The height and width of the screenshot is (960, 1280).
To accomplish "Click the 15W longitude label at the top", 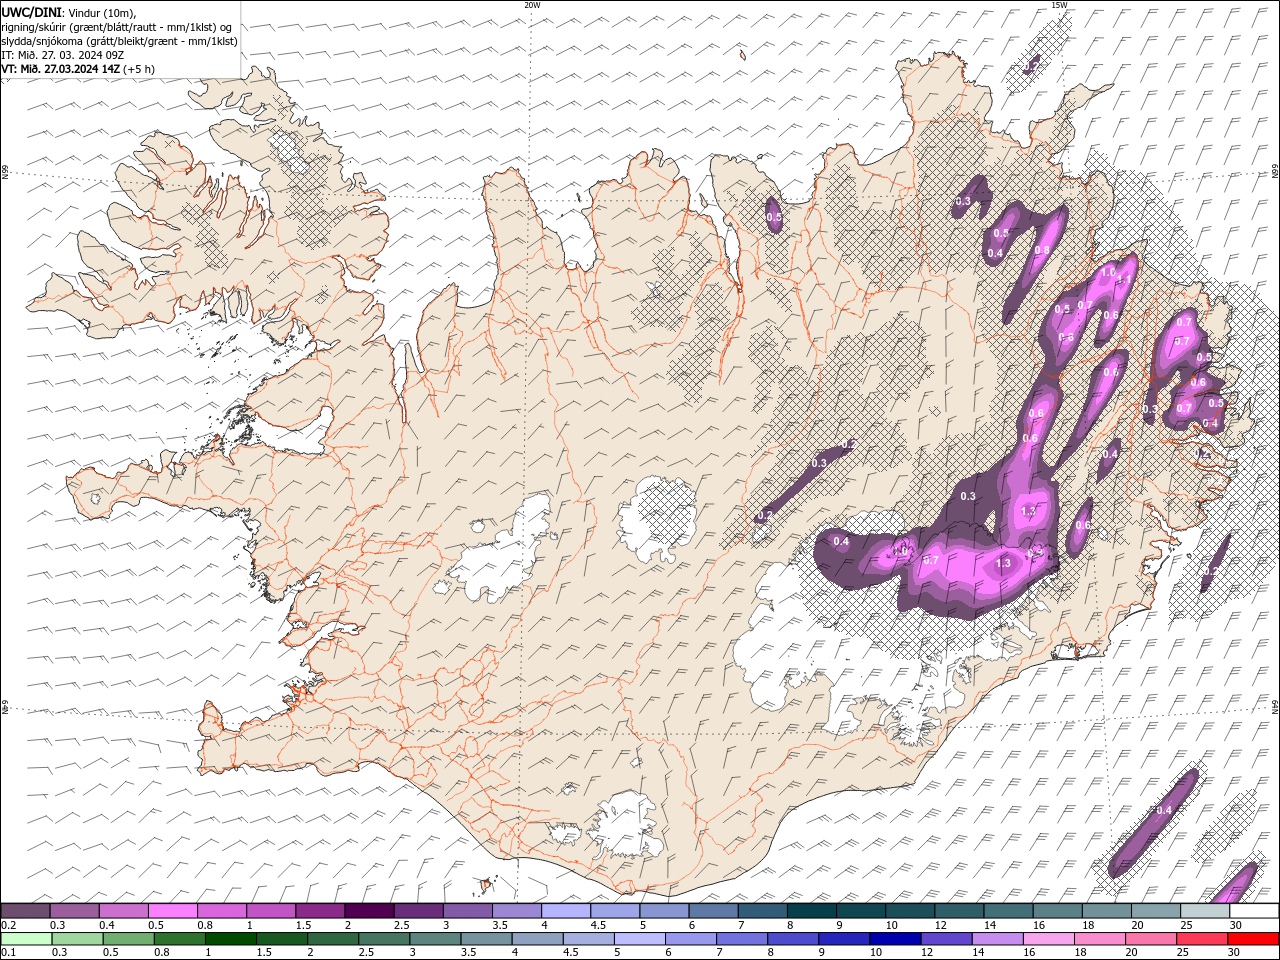I will pyautogui.click(x=1059, y=5).
